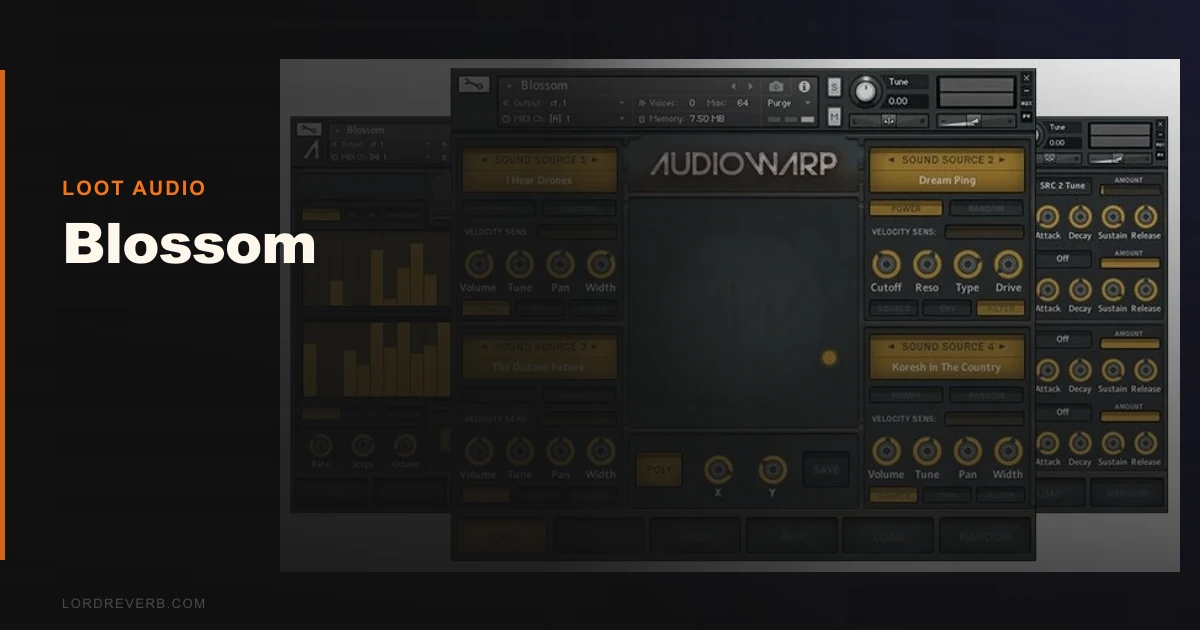Screen dimensions: 1200x630
Task: Toggle the POLY mode button
Action: (658, 469)
